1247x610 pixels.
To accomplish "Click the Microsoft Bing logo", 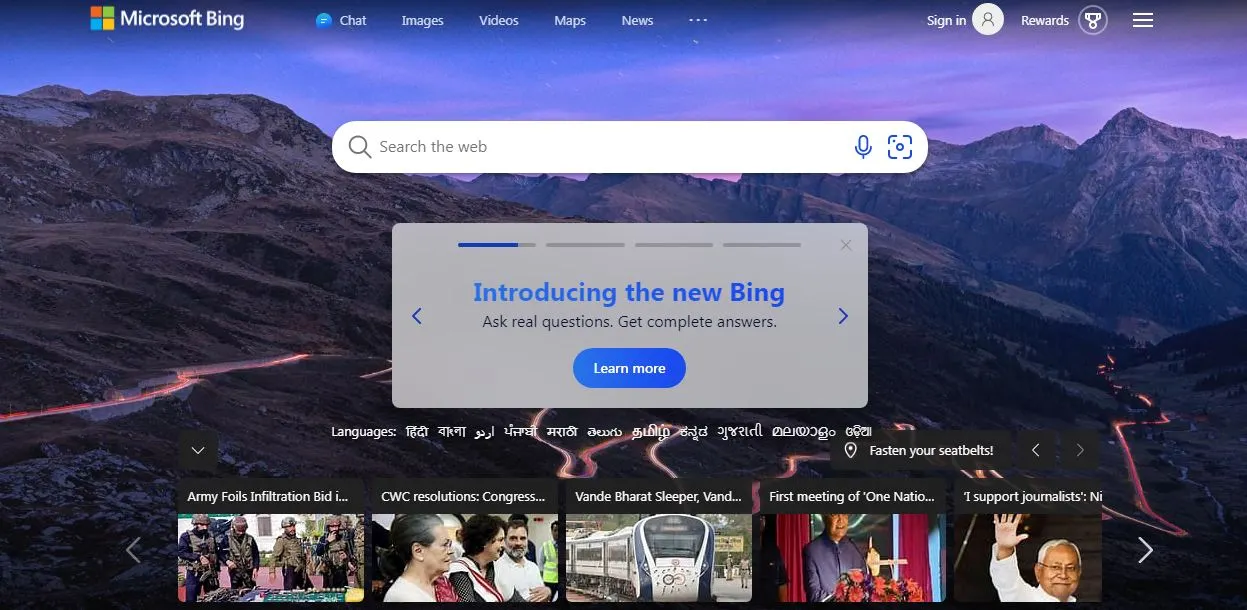I will pyautogui.click(x=167, y=18).
